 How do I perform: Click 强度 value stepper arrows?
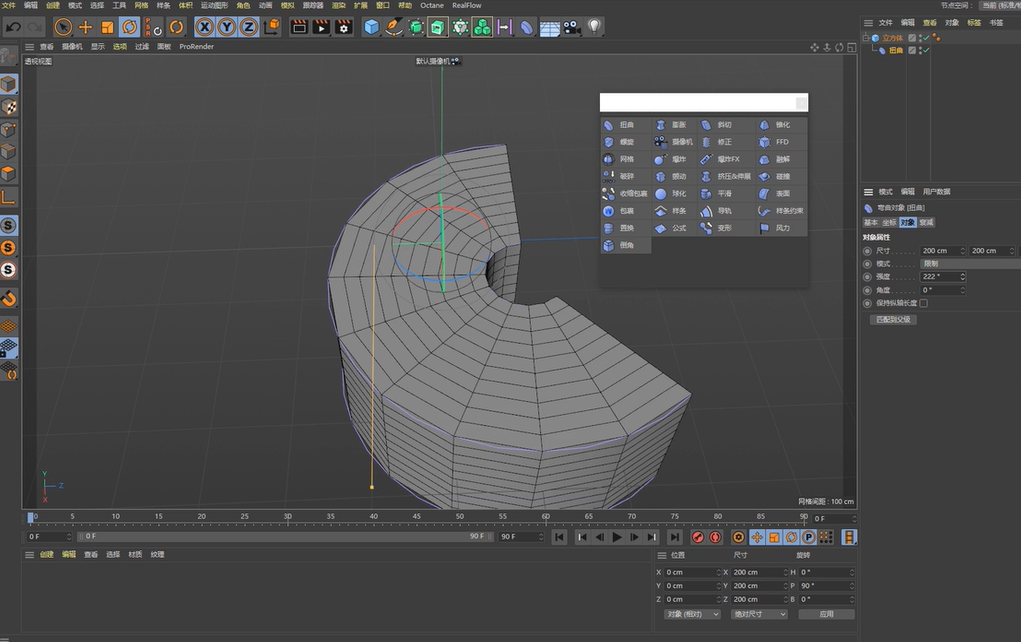[x=962, y=277]
